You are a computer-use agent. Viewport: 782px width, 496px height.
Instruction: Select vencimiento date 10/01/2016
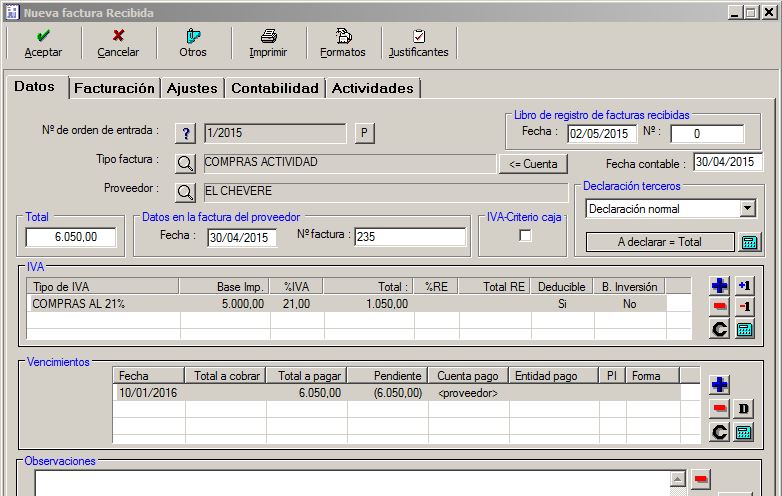[148, 393]
